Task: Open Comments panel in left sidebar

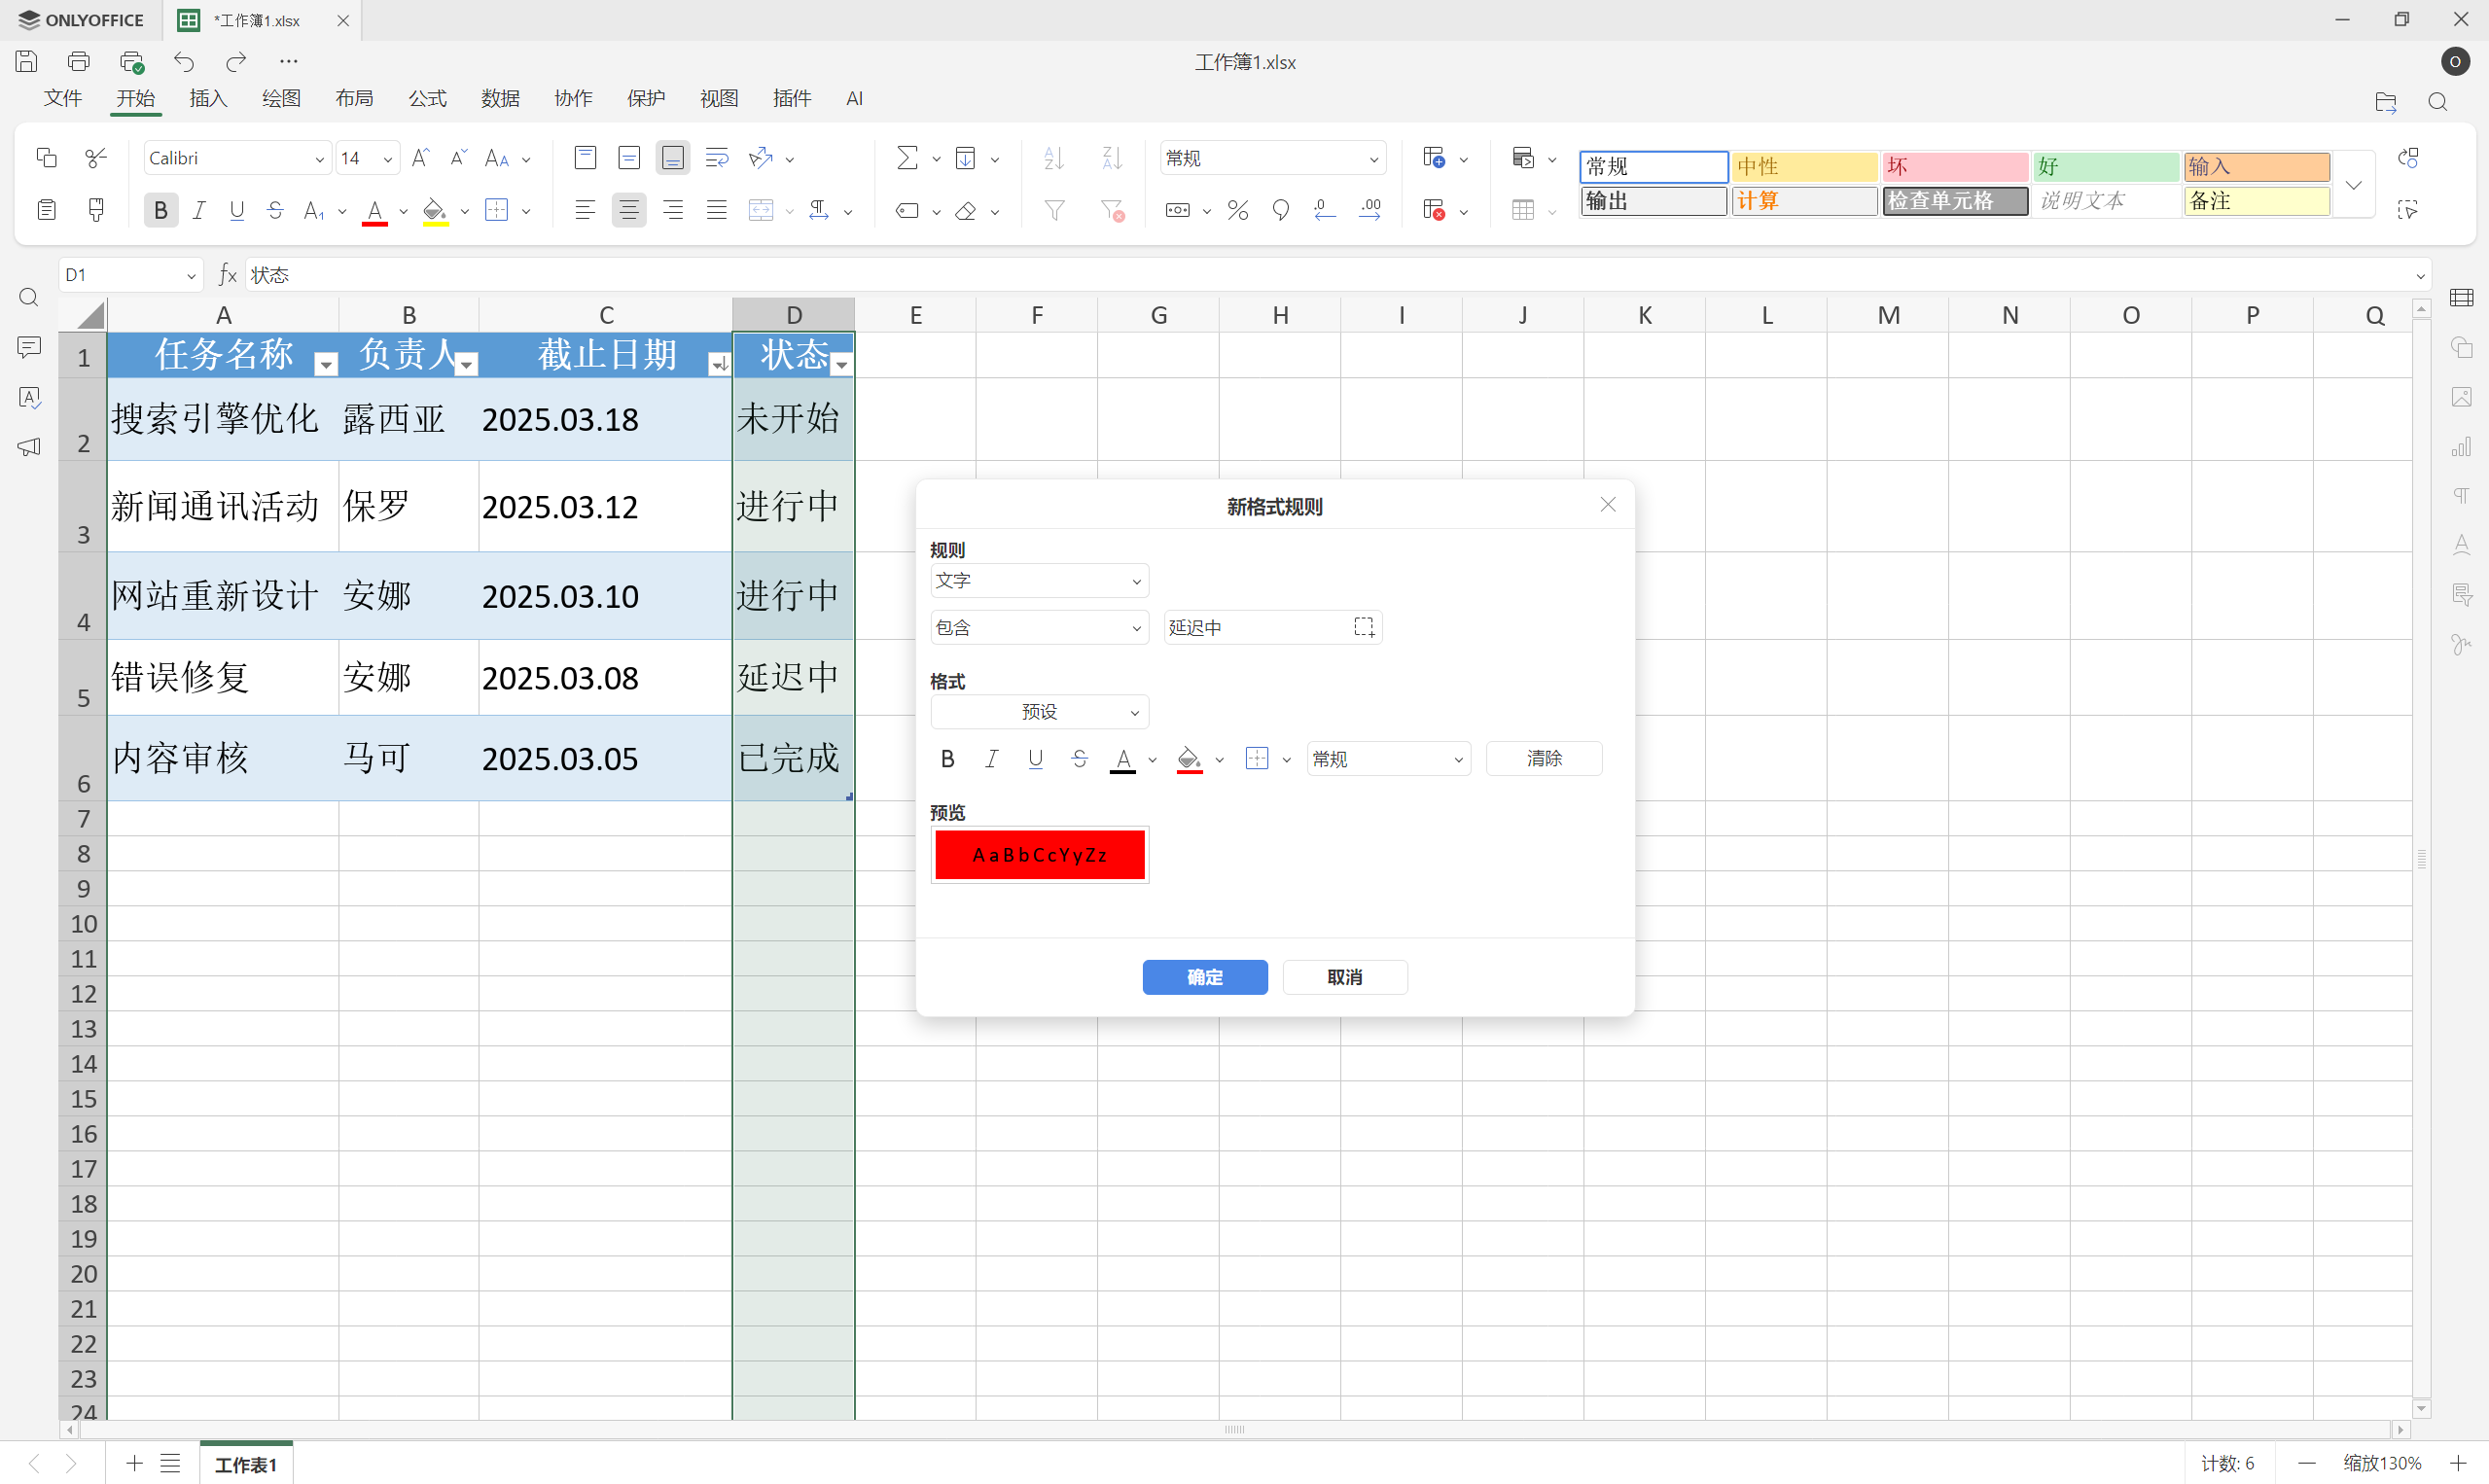Action: click(28, 347)
